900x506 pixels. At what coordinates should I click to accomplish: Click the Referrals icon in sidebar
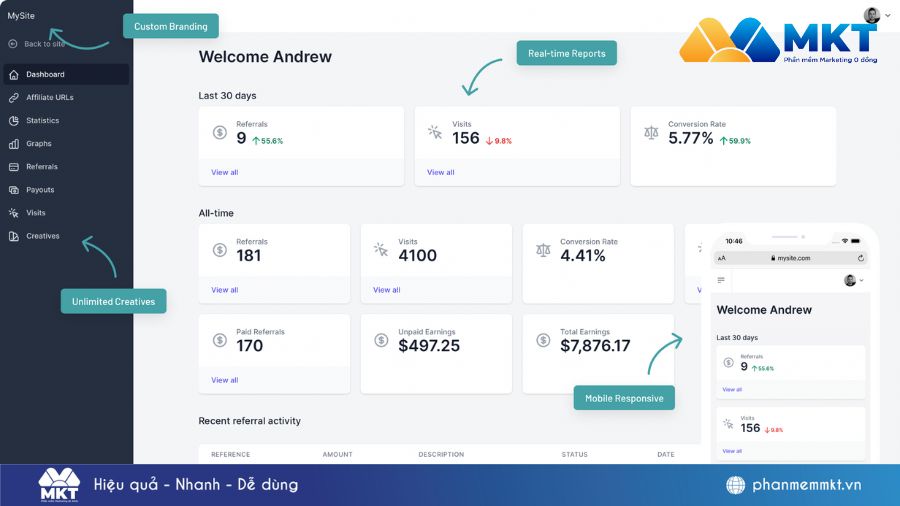click(x=13, y=167)
